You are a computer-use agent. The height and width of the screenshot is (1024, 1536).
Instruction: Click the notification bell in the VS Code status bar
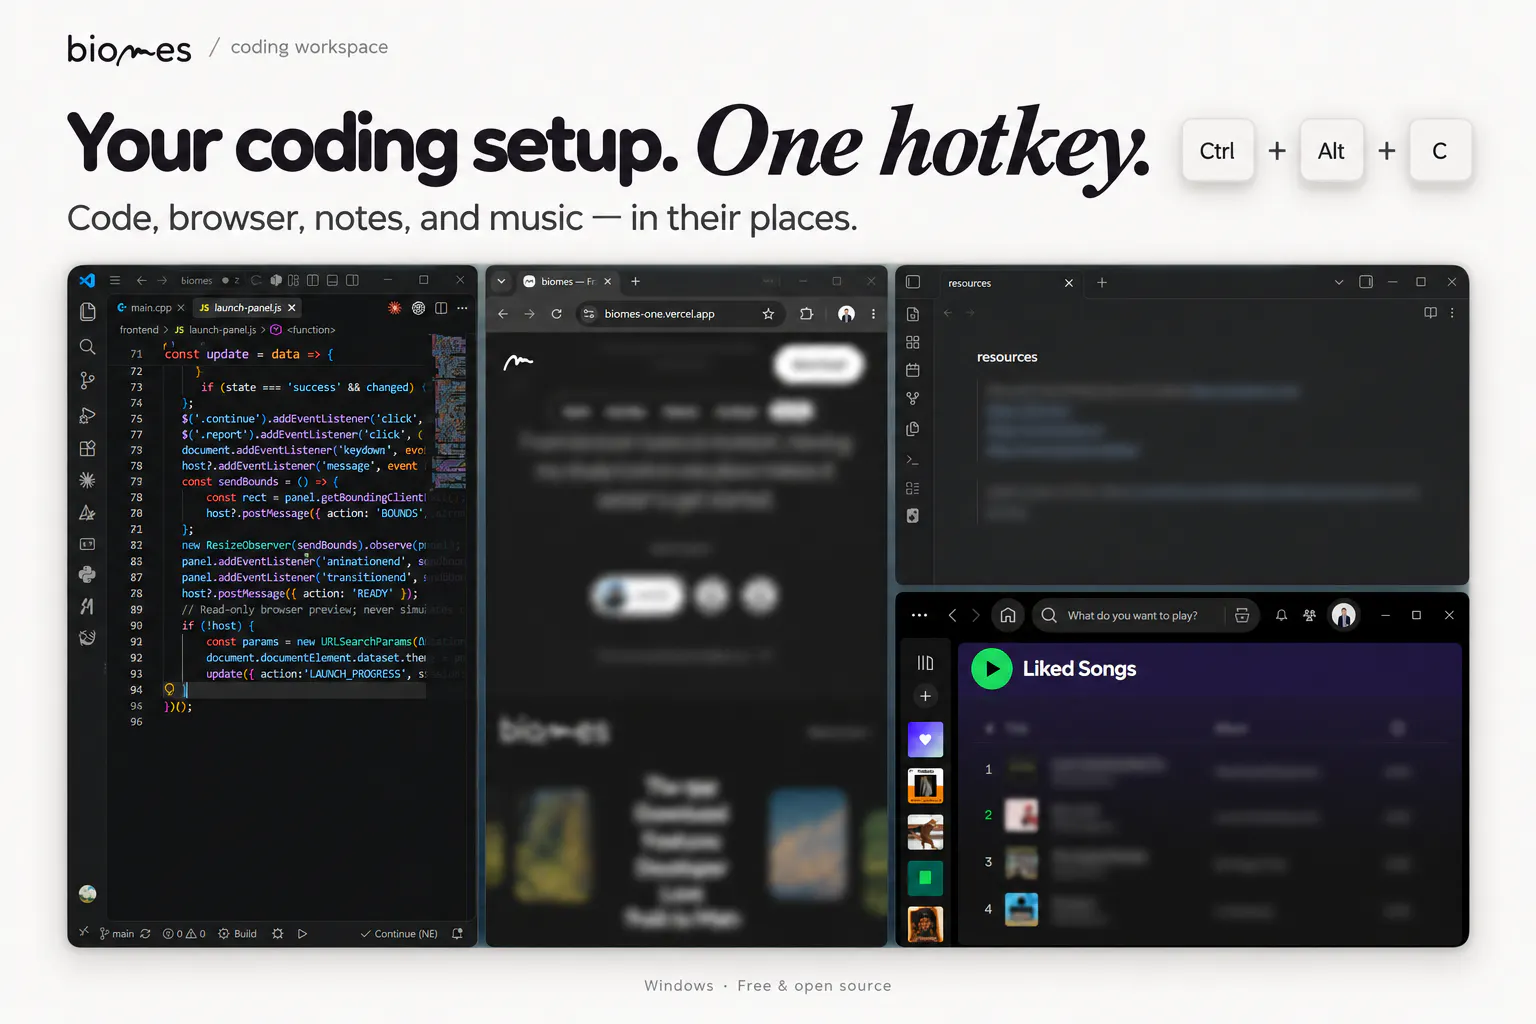click(x=458, y=934)
